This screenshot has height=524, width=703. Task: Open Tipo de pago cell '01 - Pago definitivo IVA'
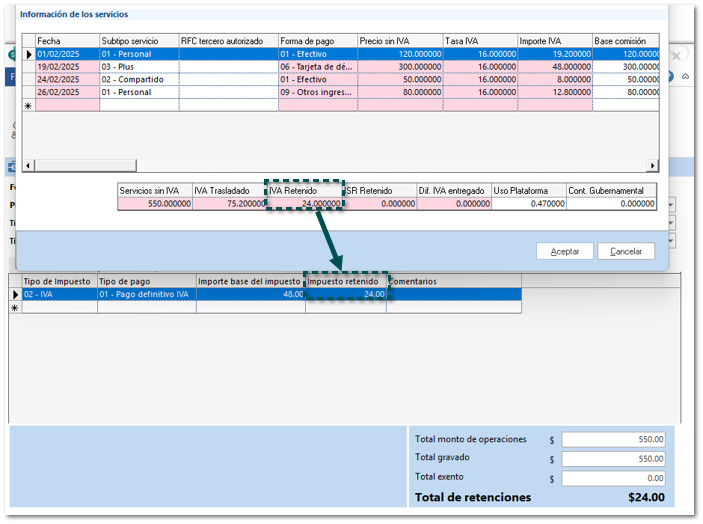[x=146, y=295]
